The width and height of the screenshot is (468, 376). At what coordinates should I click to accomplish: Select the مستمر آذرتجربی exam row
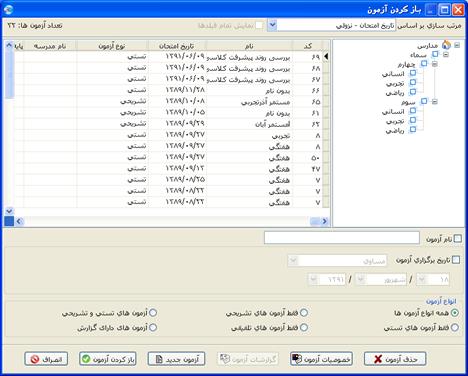pyautogui.click(x=169, y=102)
